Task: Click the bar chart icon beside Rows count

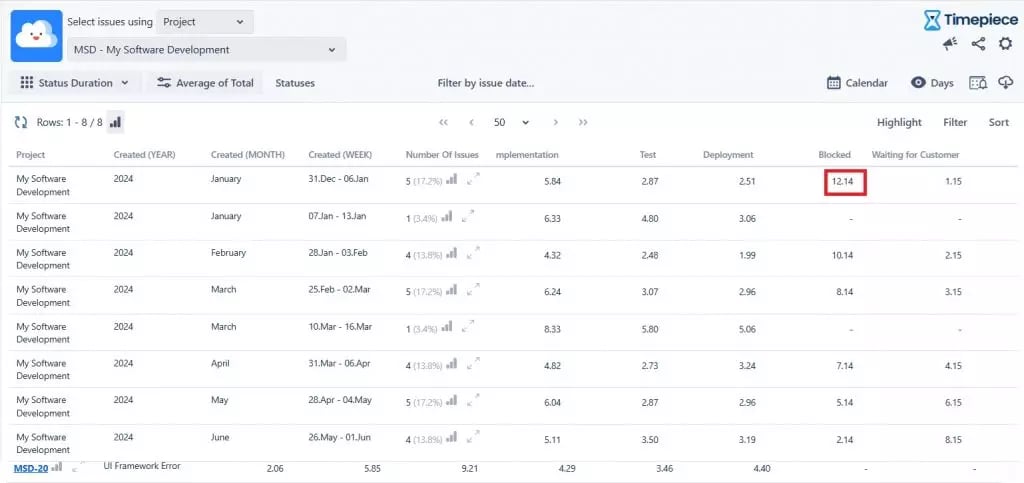Action: [115, 122]
